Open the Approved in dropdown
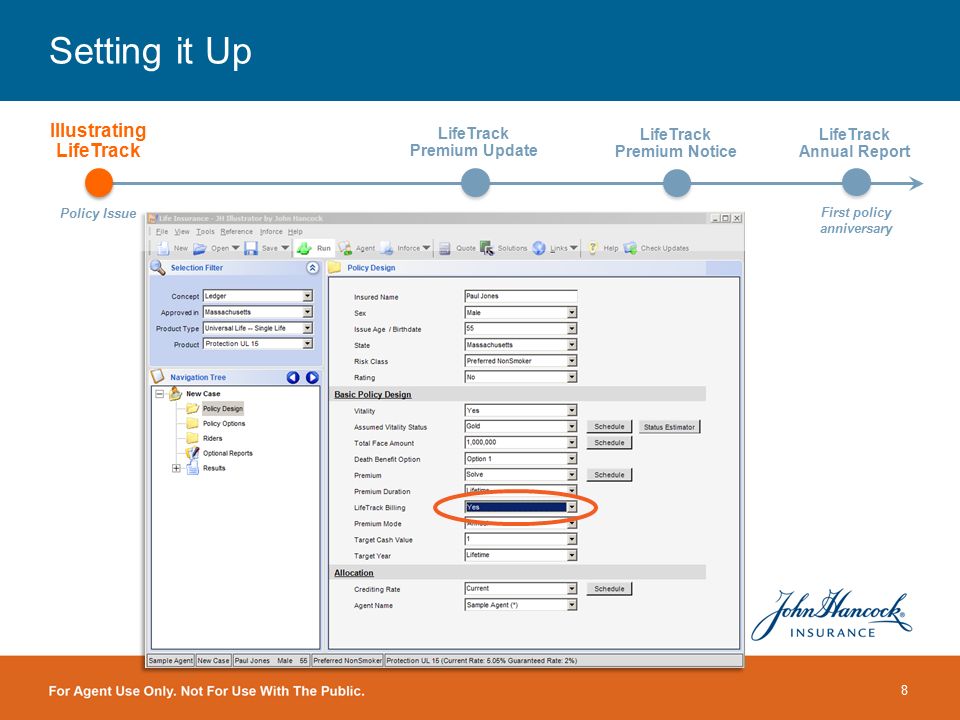Screen dimensions: 960x720 pyautogui.click(x=307, y=312)
